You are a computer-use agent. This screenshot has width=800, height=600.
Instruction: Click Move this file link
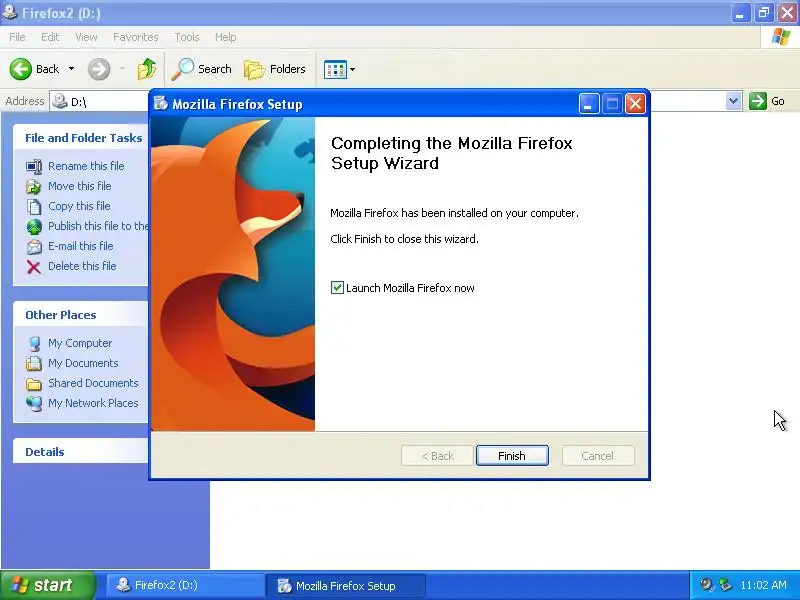tap(80, 186)
